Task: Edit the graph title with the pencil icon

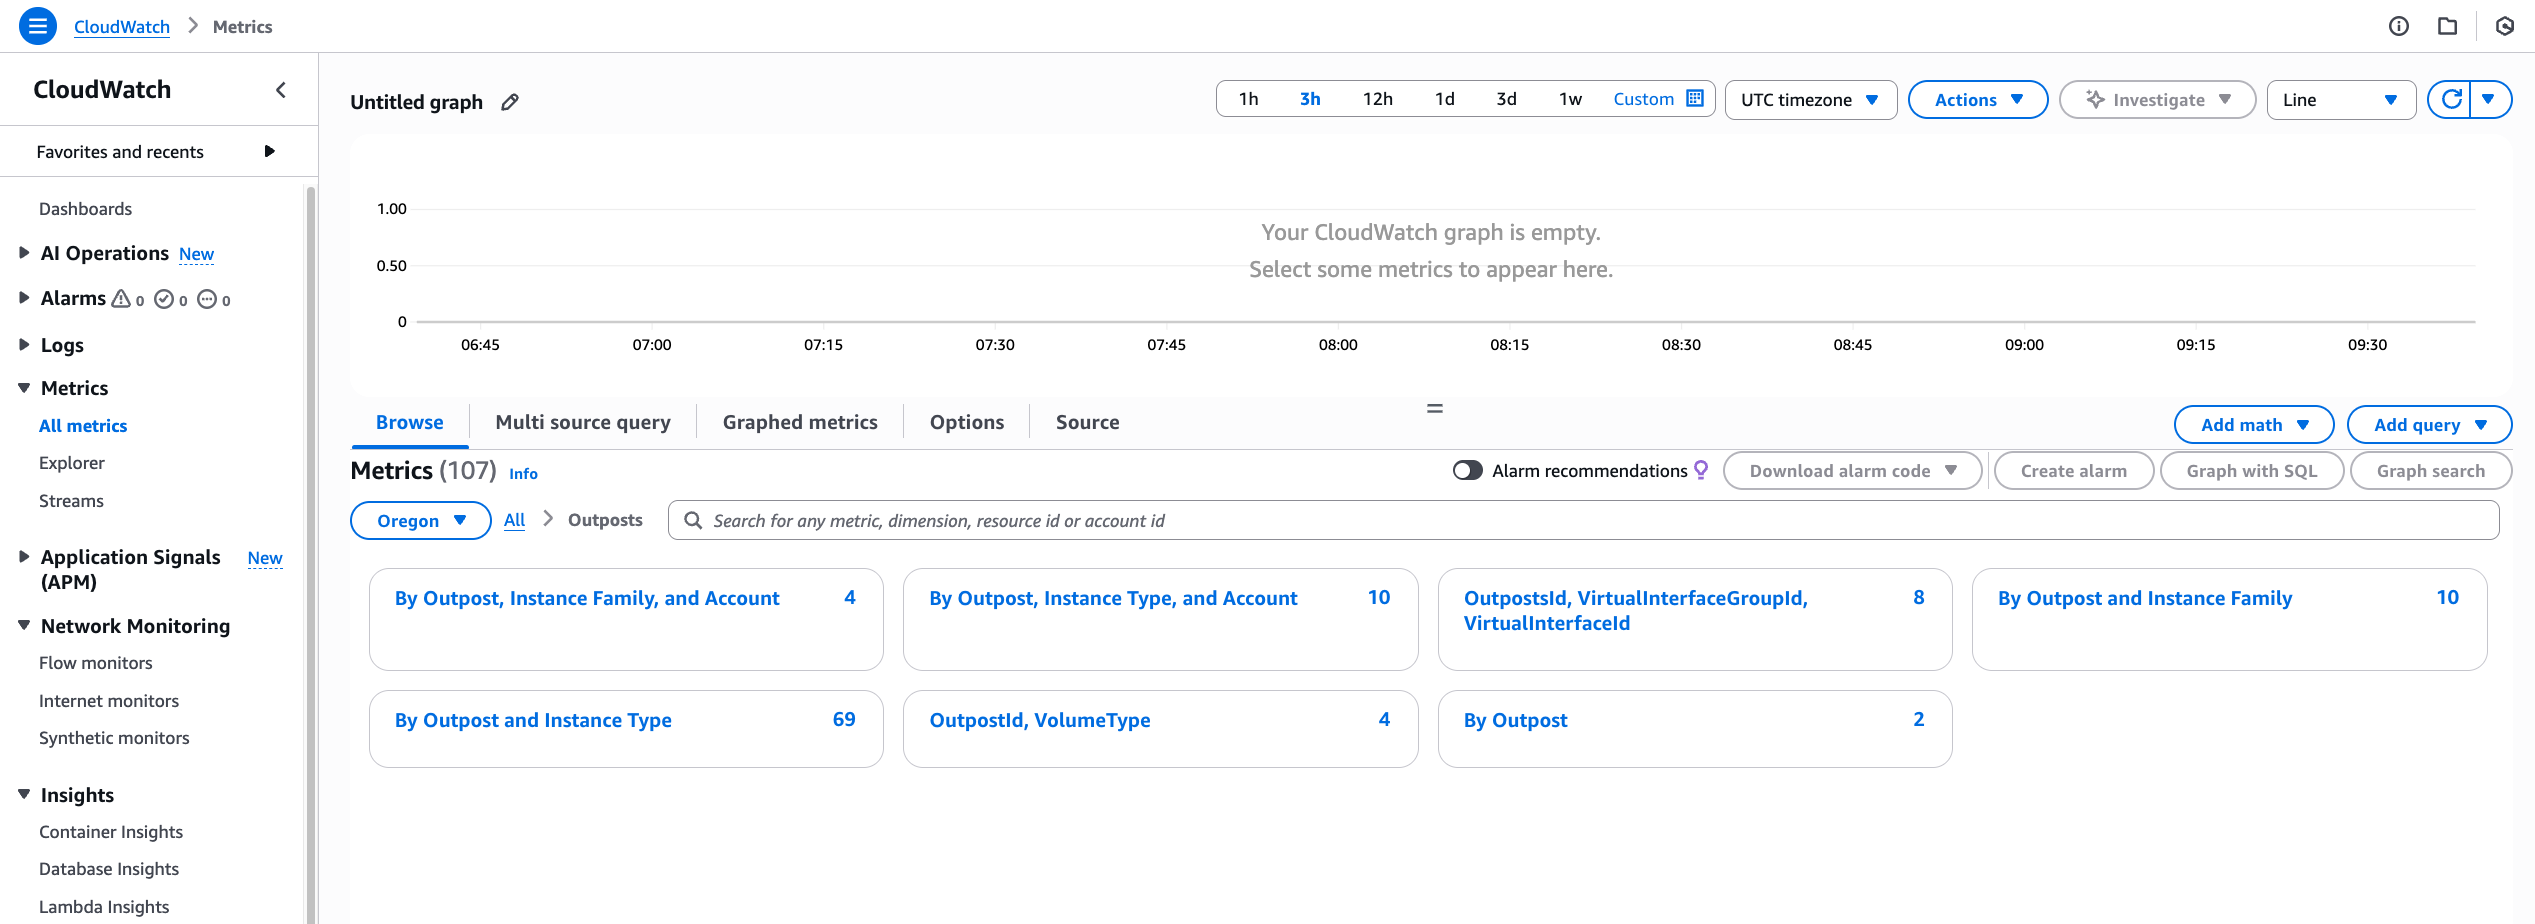Action: coord(510,101)
